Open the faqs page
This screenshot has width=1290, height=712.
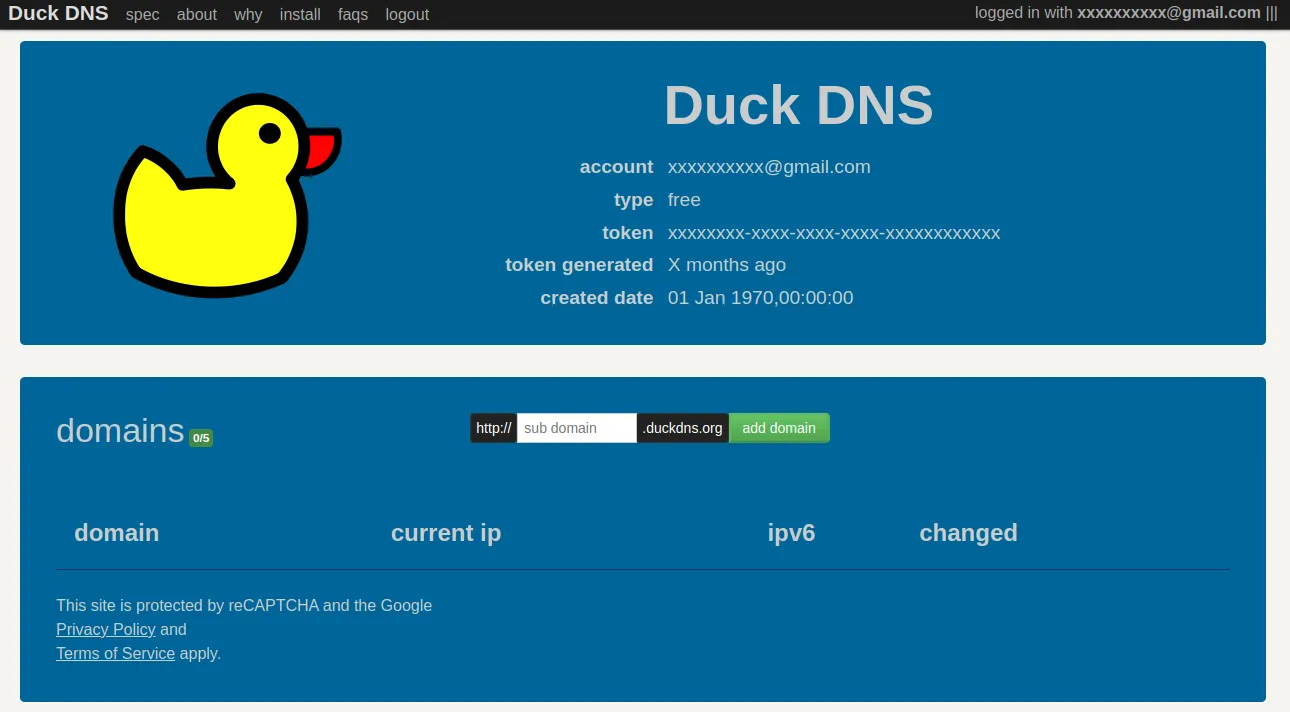tap(353, 15)
